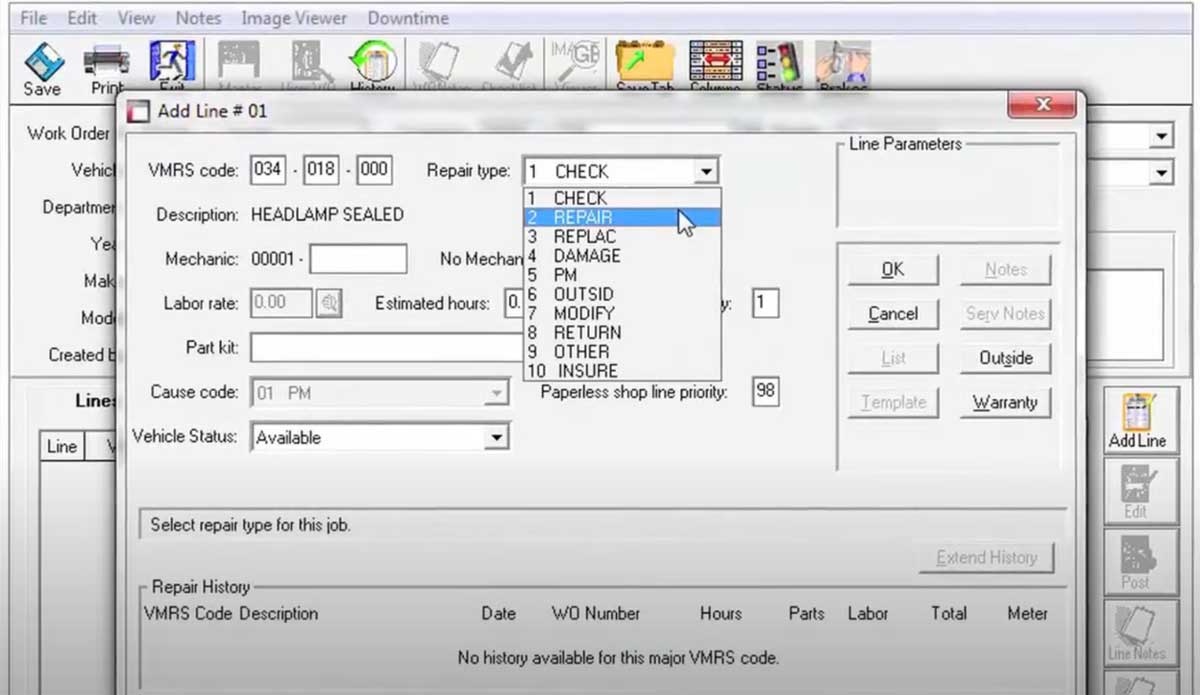The width and height of the screenshot is (1200, 695).
Task: Click the Cancel button
Action: (892, 313)
